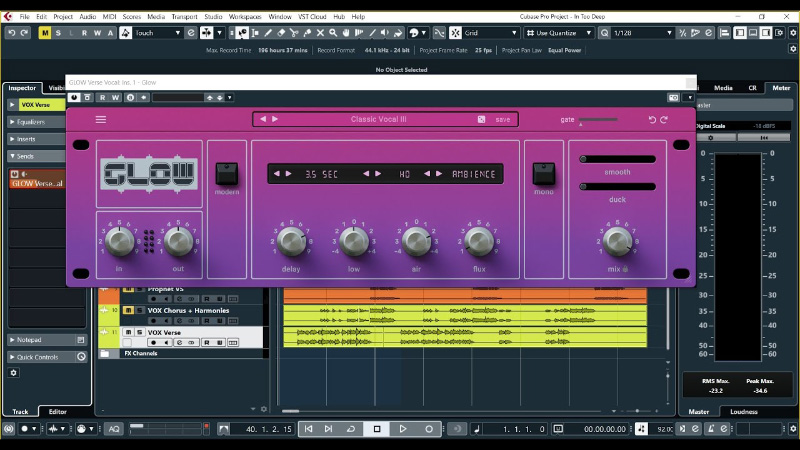
Task: Adjust the duck slider in GLOW
Action: 617,187
